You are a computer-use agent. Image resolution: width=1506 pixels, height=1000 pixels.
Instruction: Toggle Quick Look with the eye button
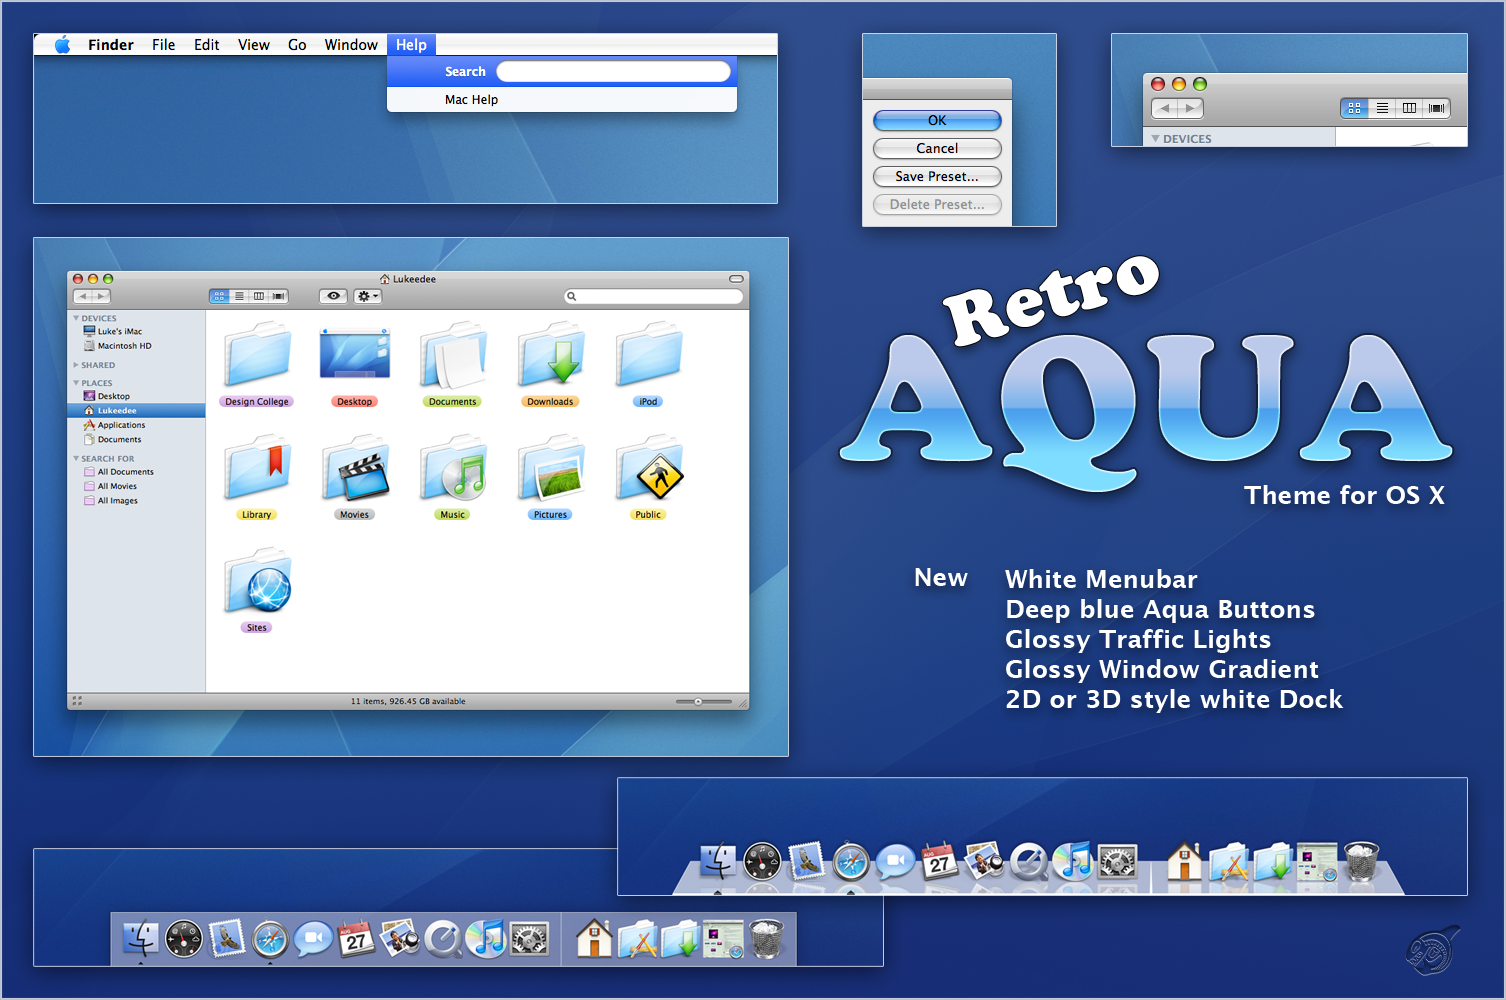[x=334, y=296]
